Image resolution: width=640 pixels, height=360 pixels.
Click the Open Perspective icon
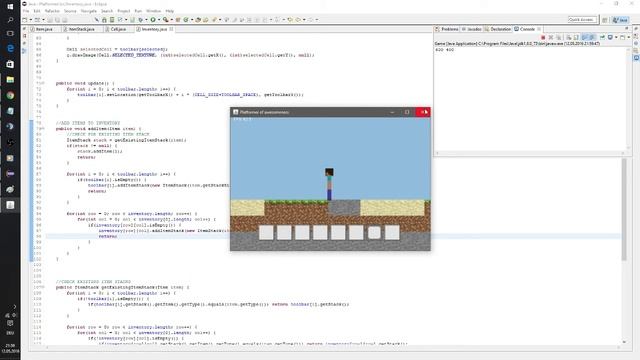pyautogui.click(x=605, y=20)
